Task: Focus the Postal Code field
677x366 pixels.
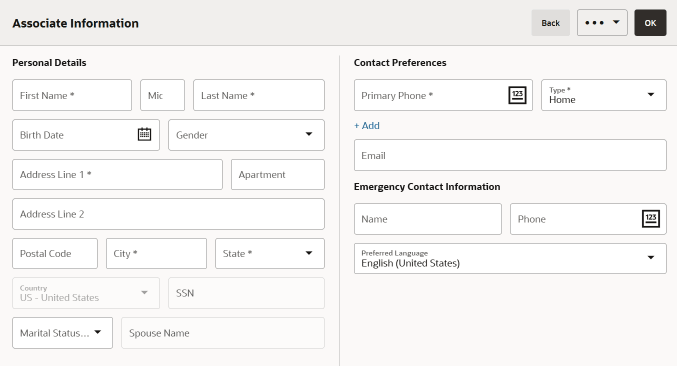Action: tap(55, 253)
